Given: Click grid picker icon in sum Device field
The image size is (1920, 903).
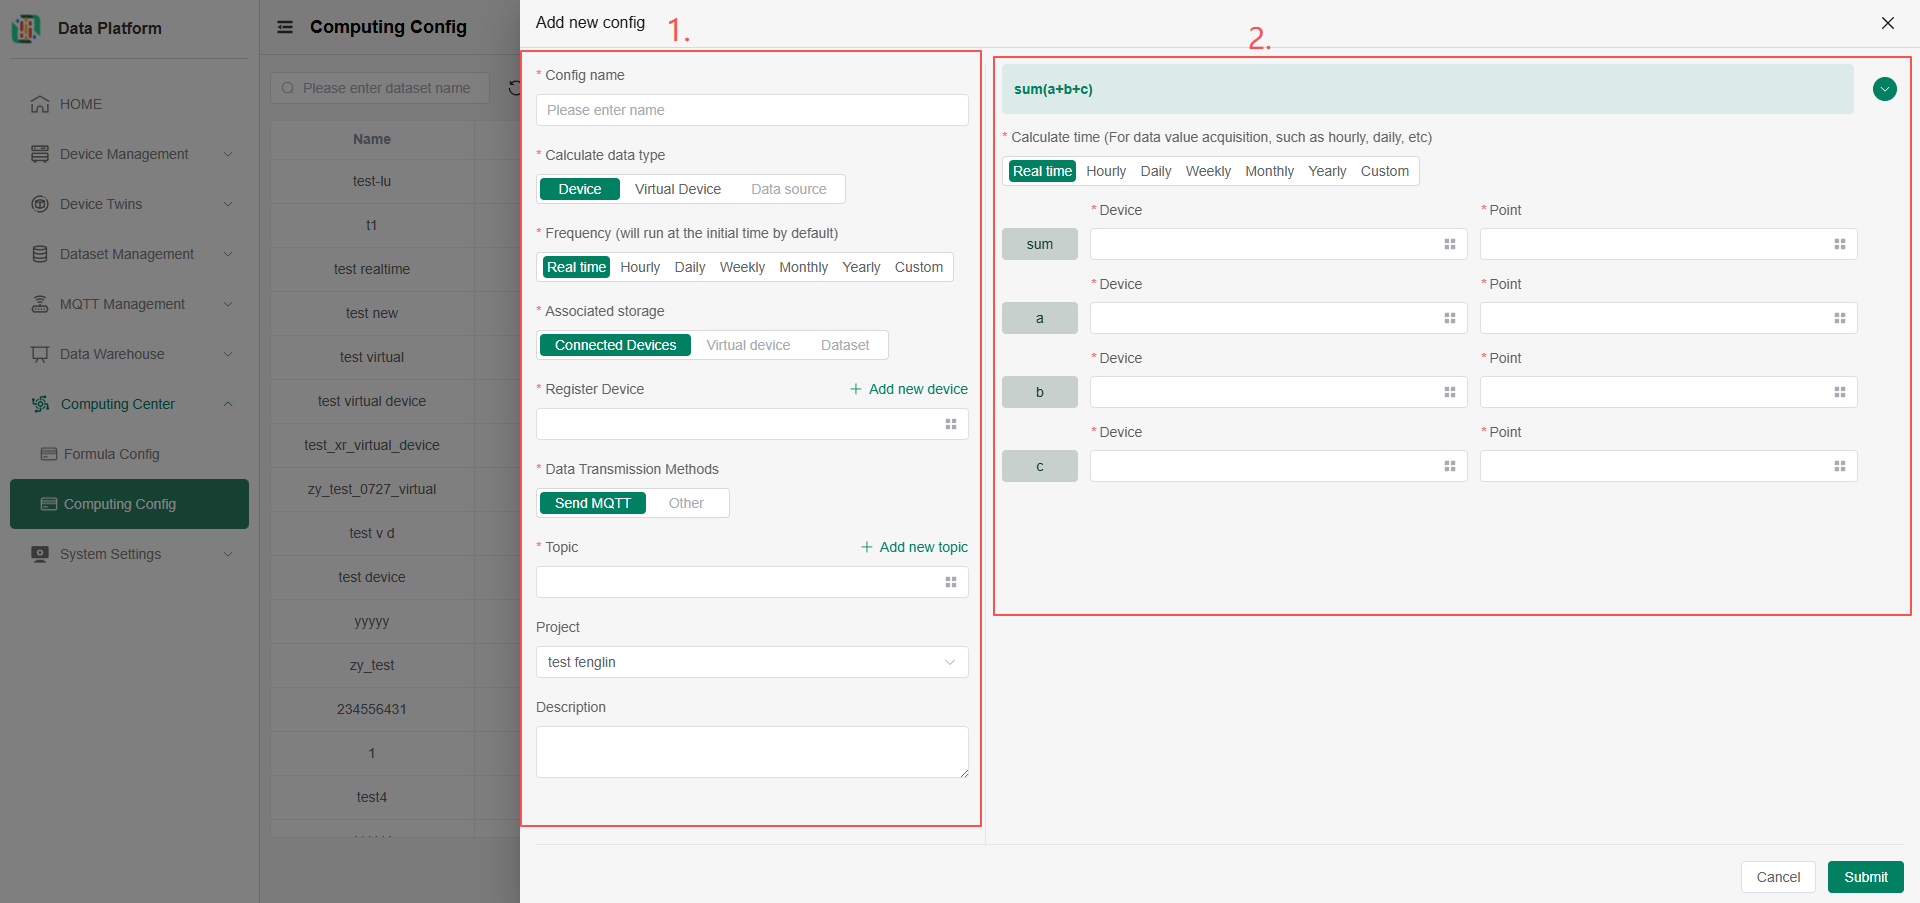Looking at the screenshot, I should click(x=1449, y=244).
